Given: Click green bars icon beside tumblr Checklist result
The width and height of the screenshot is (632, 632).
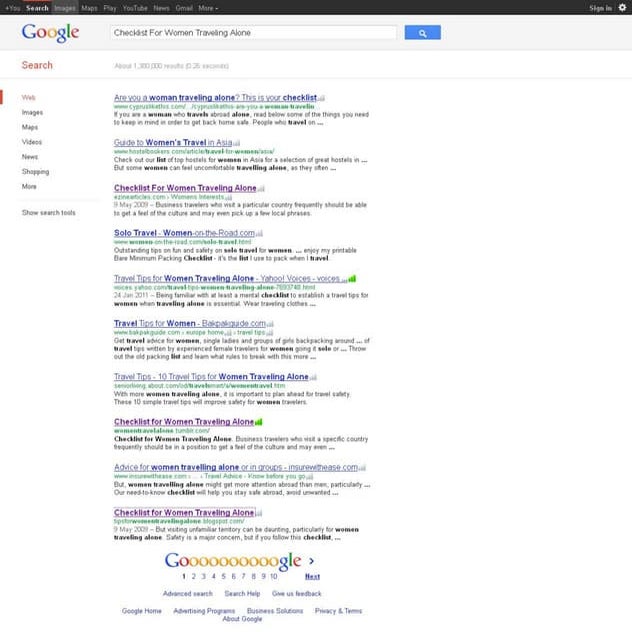Looking at the screenshot, I should (x=259, y=422).
